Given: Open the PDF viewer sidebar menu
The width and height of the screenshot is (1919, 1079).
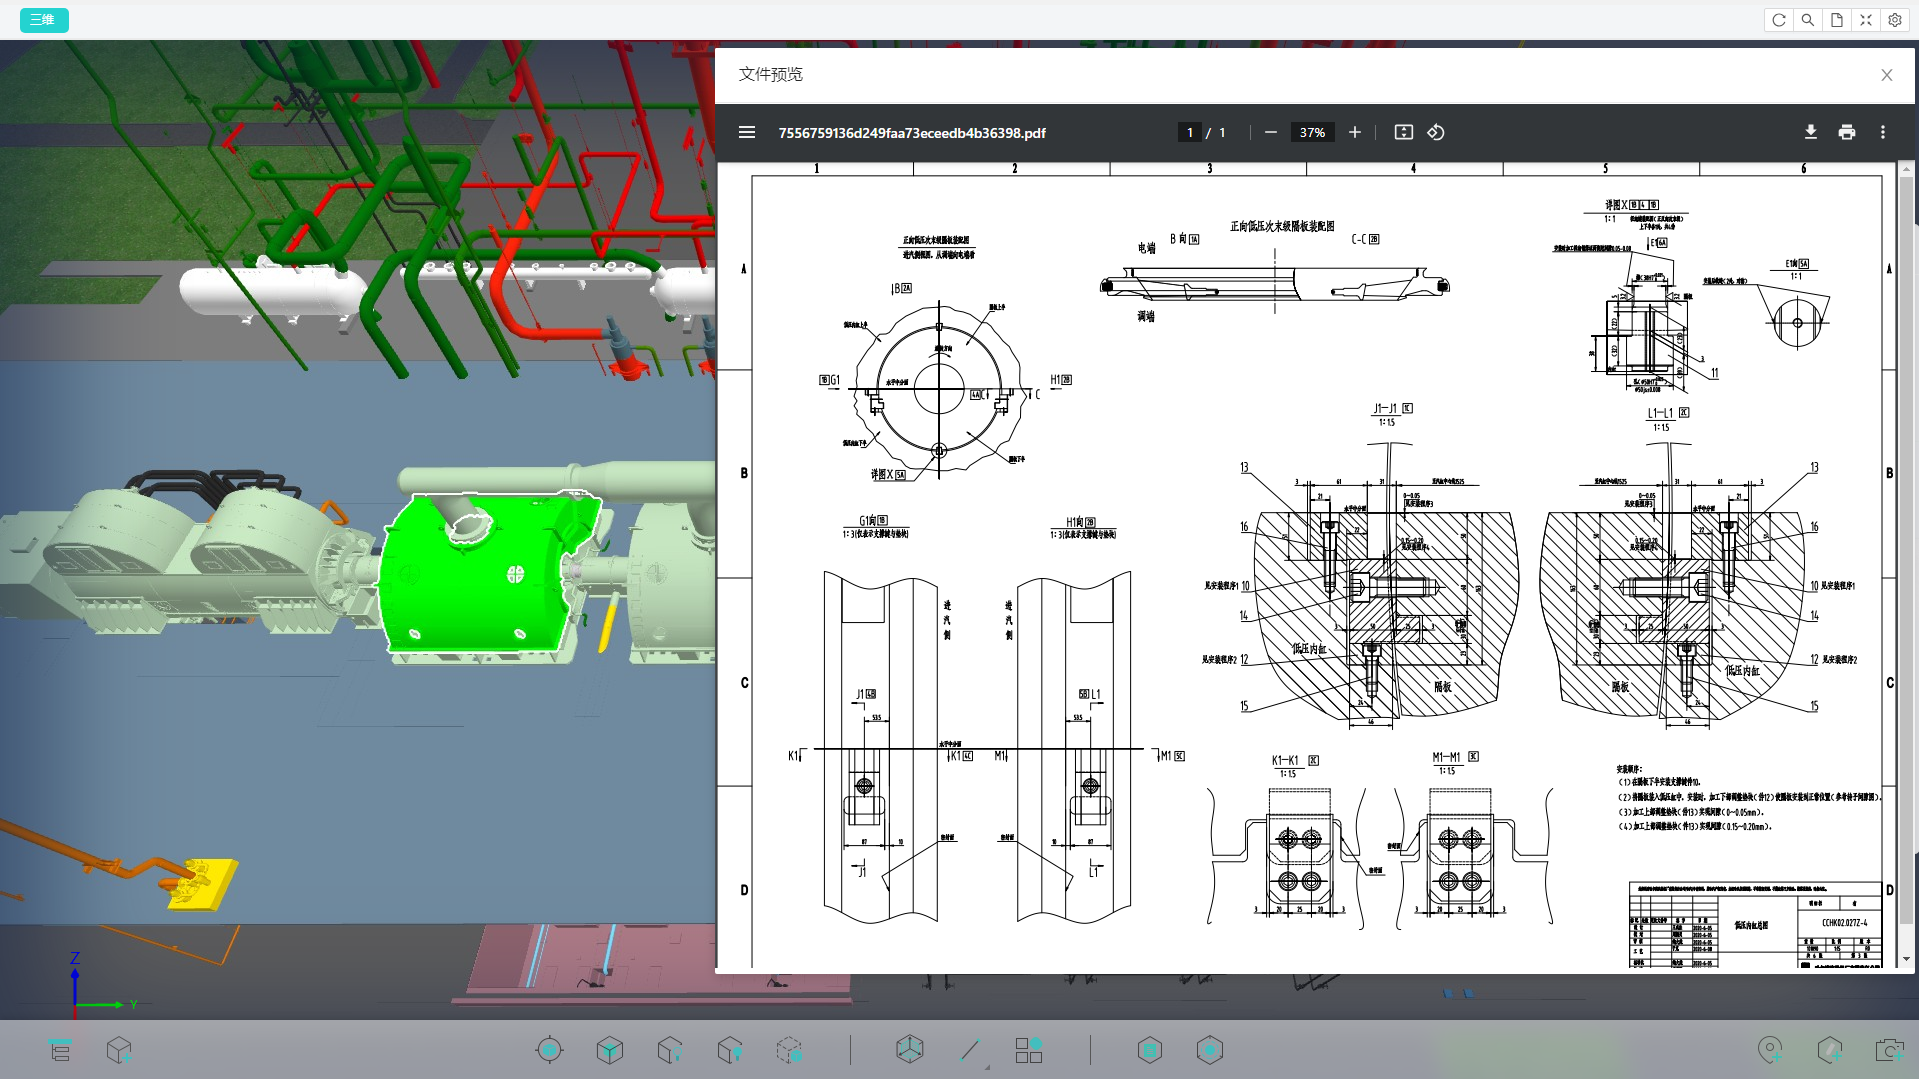Looking at the screenshot, I should (747, 132).
